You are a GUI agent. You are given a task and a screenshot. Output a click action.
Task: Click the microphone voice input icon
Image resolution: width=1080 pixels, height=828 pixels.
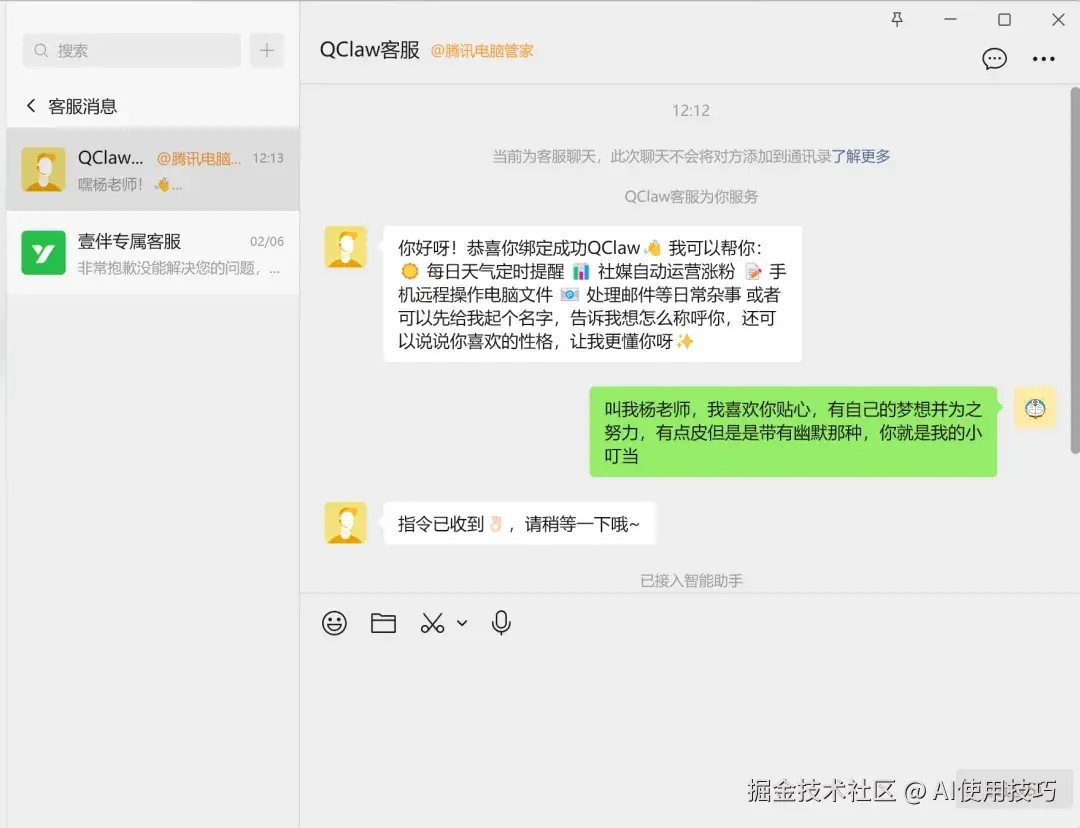[x=501, y=623]
